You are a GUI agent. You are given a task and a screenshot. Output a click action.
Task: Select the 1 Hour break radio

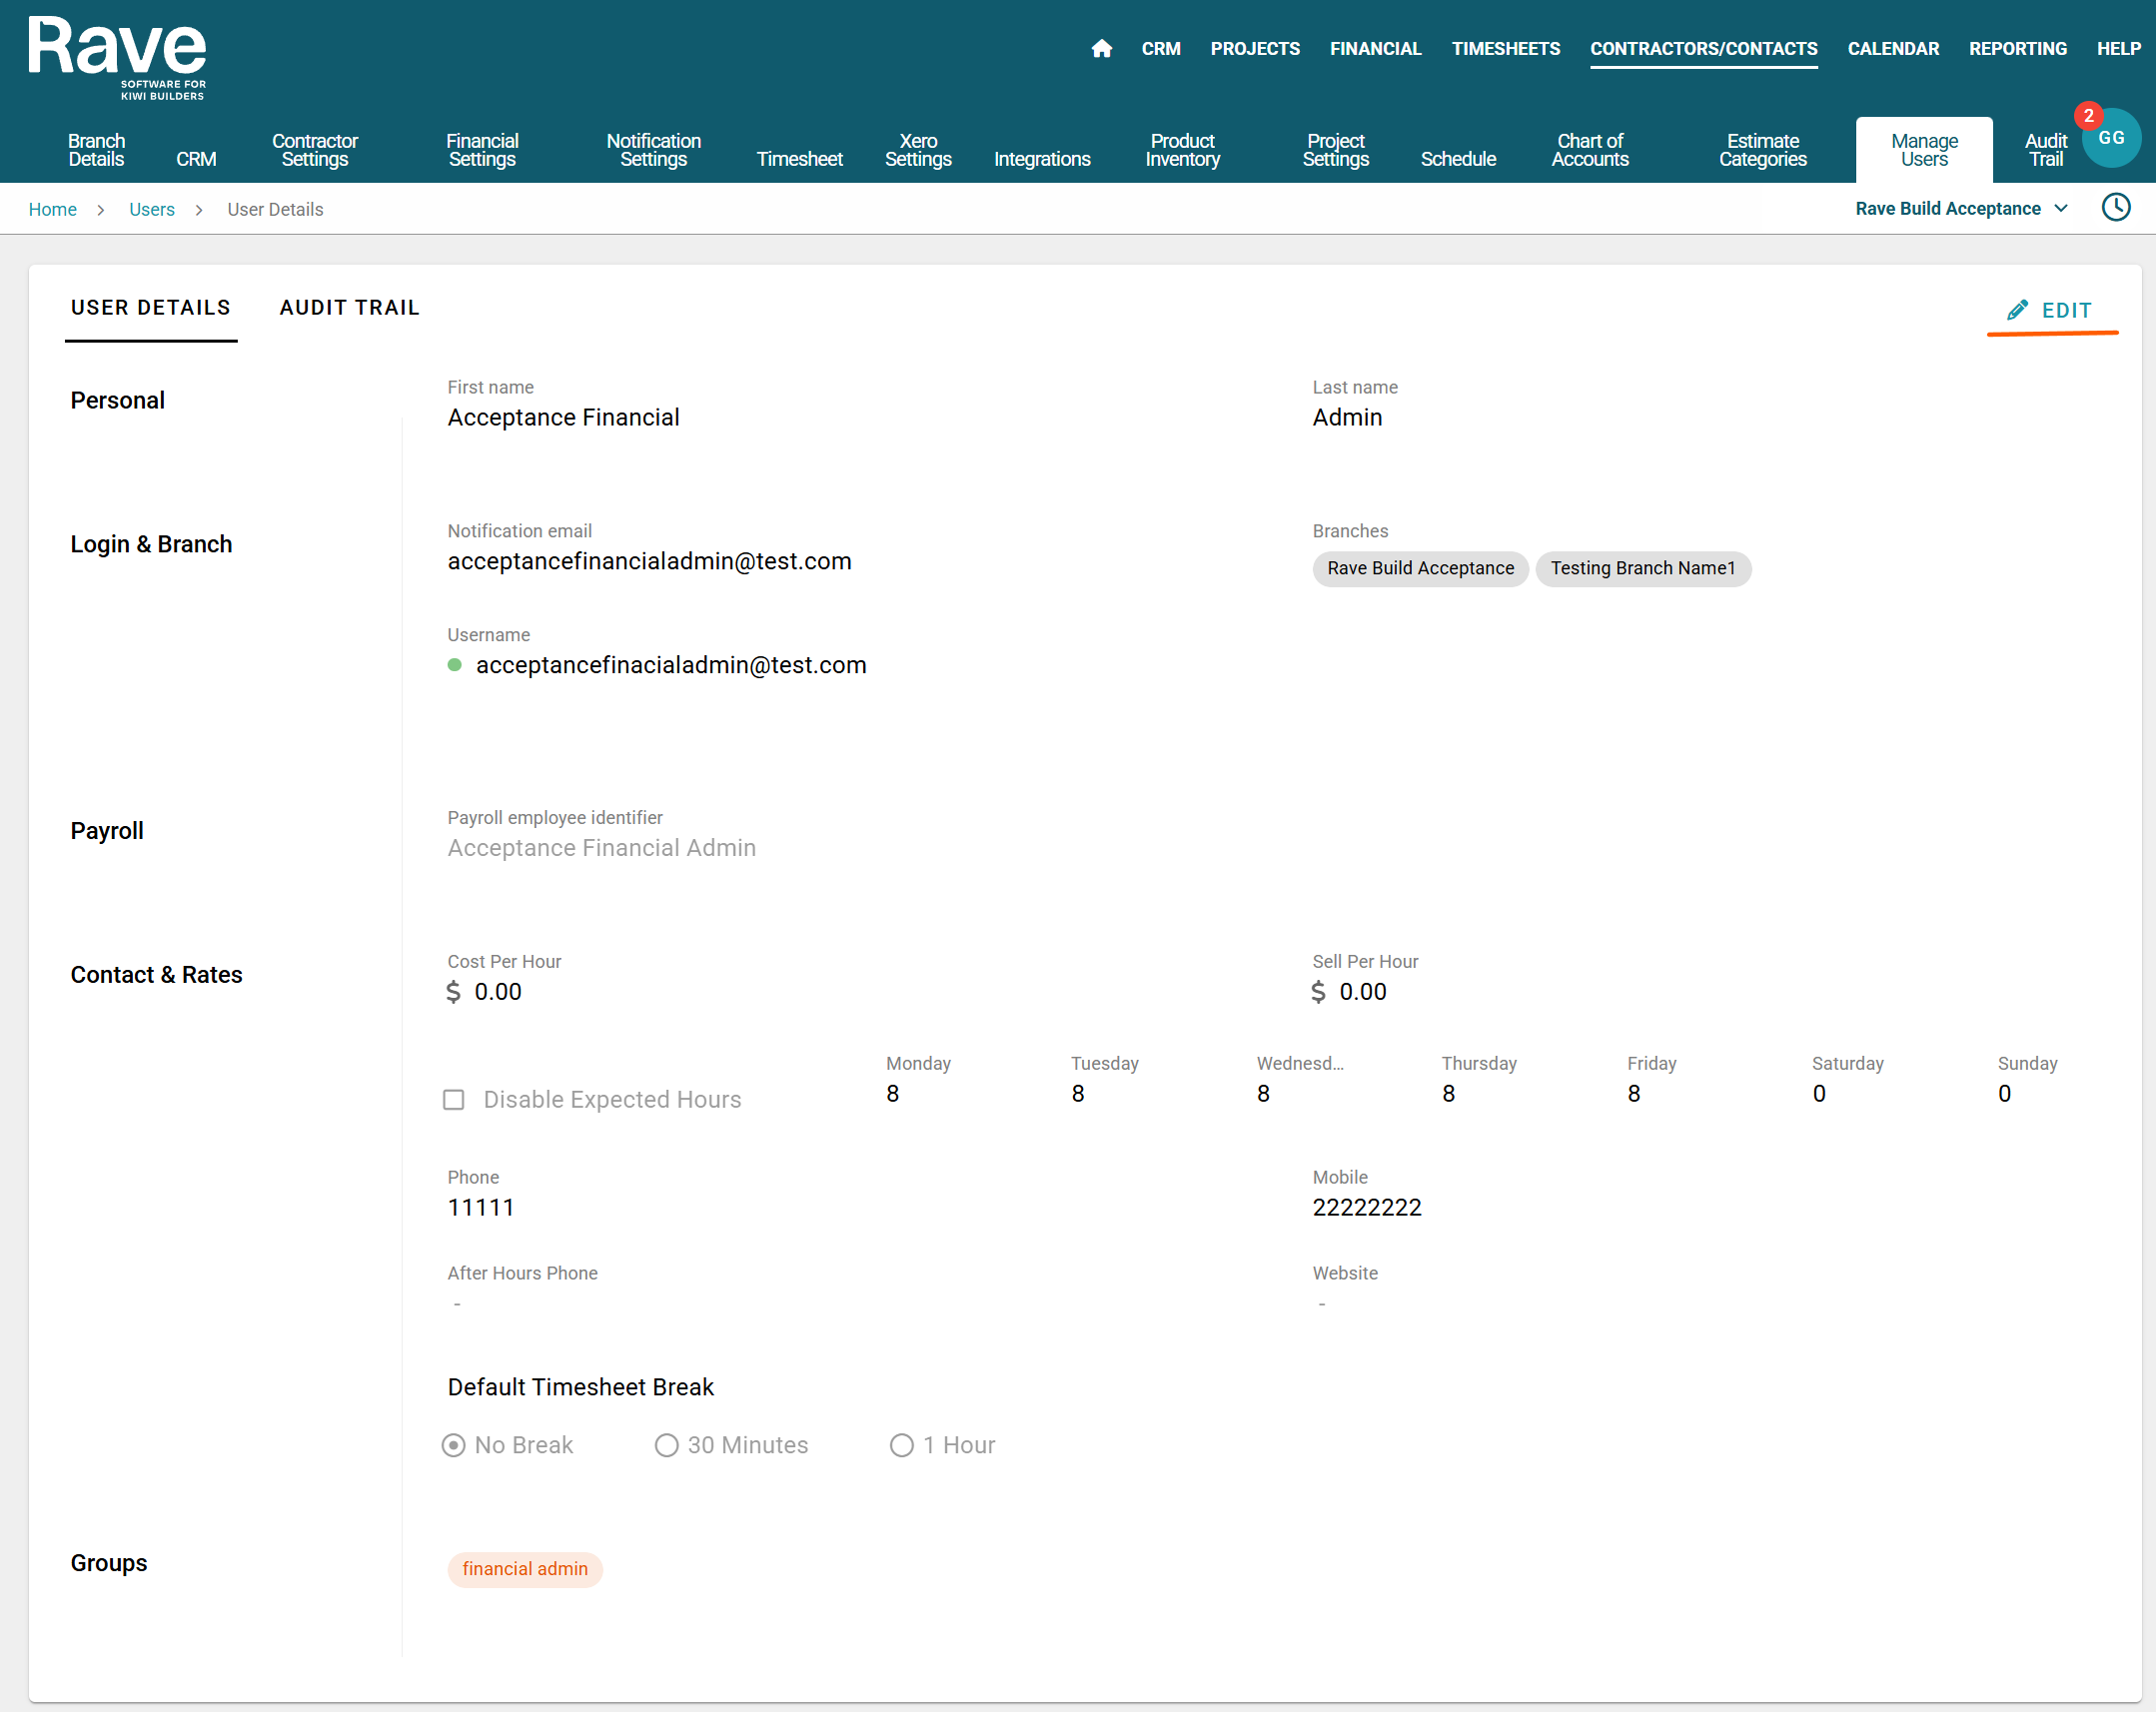click(901, 1445)
